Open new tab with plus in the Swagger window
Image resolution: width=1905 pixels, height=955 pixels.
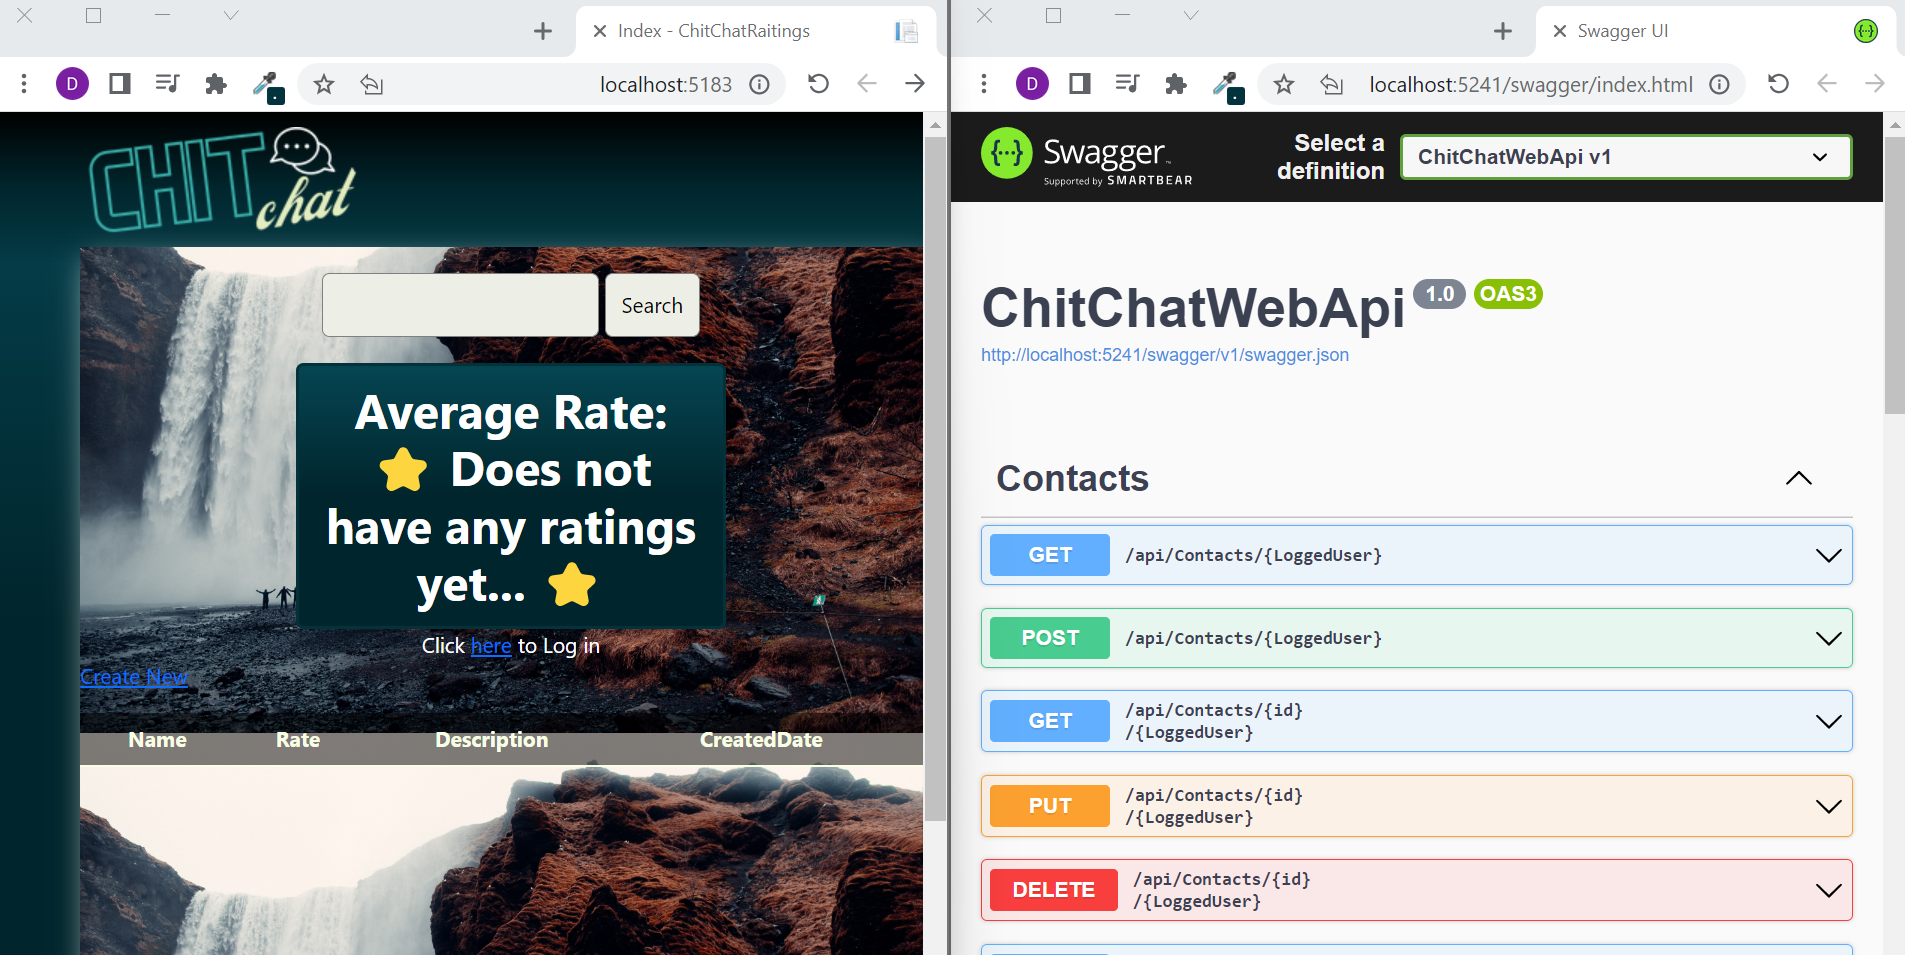(x=1503, y=31)
